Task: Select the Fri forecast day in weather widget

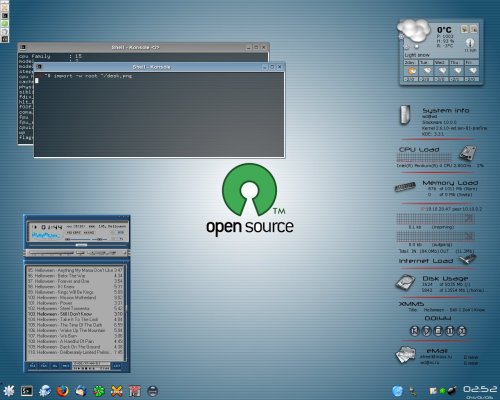Action: (471, 71)
